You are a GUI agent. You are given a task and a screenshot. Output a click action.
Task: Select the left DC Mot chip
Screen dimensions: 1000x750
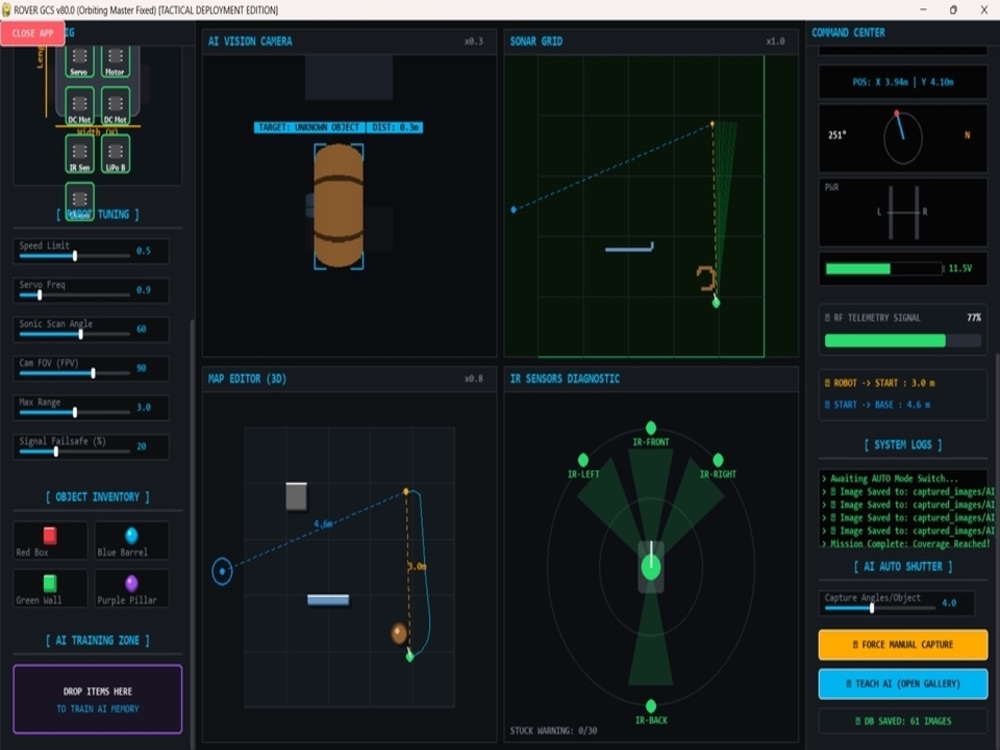(80, 106)
